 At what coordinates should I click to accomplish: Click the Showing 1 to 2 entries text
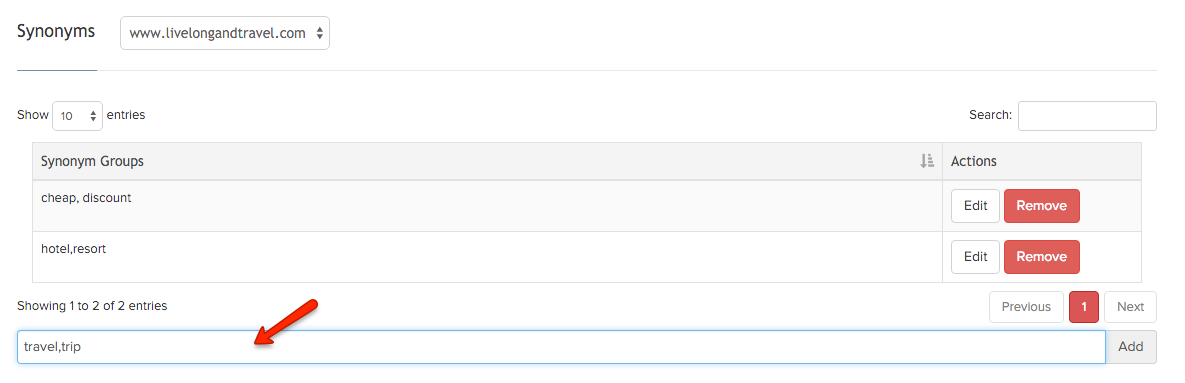91,306
